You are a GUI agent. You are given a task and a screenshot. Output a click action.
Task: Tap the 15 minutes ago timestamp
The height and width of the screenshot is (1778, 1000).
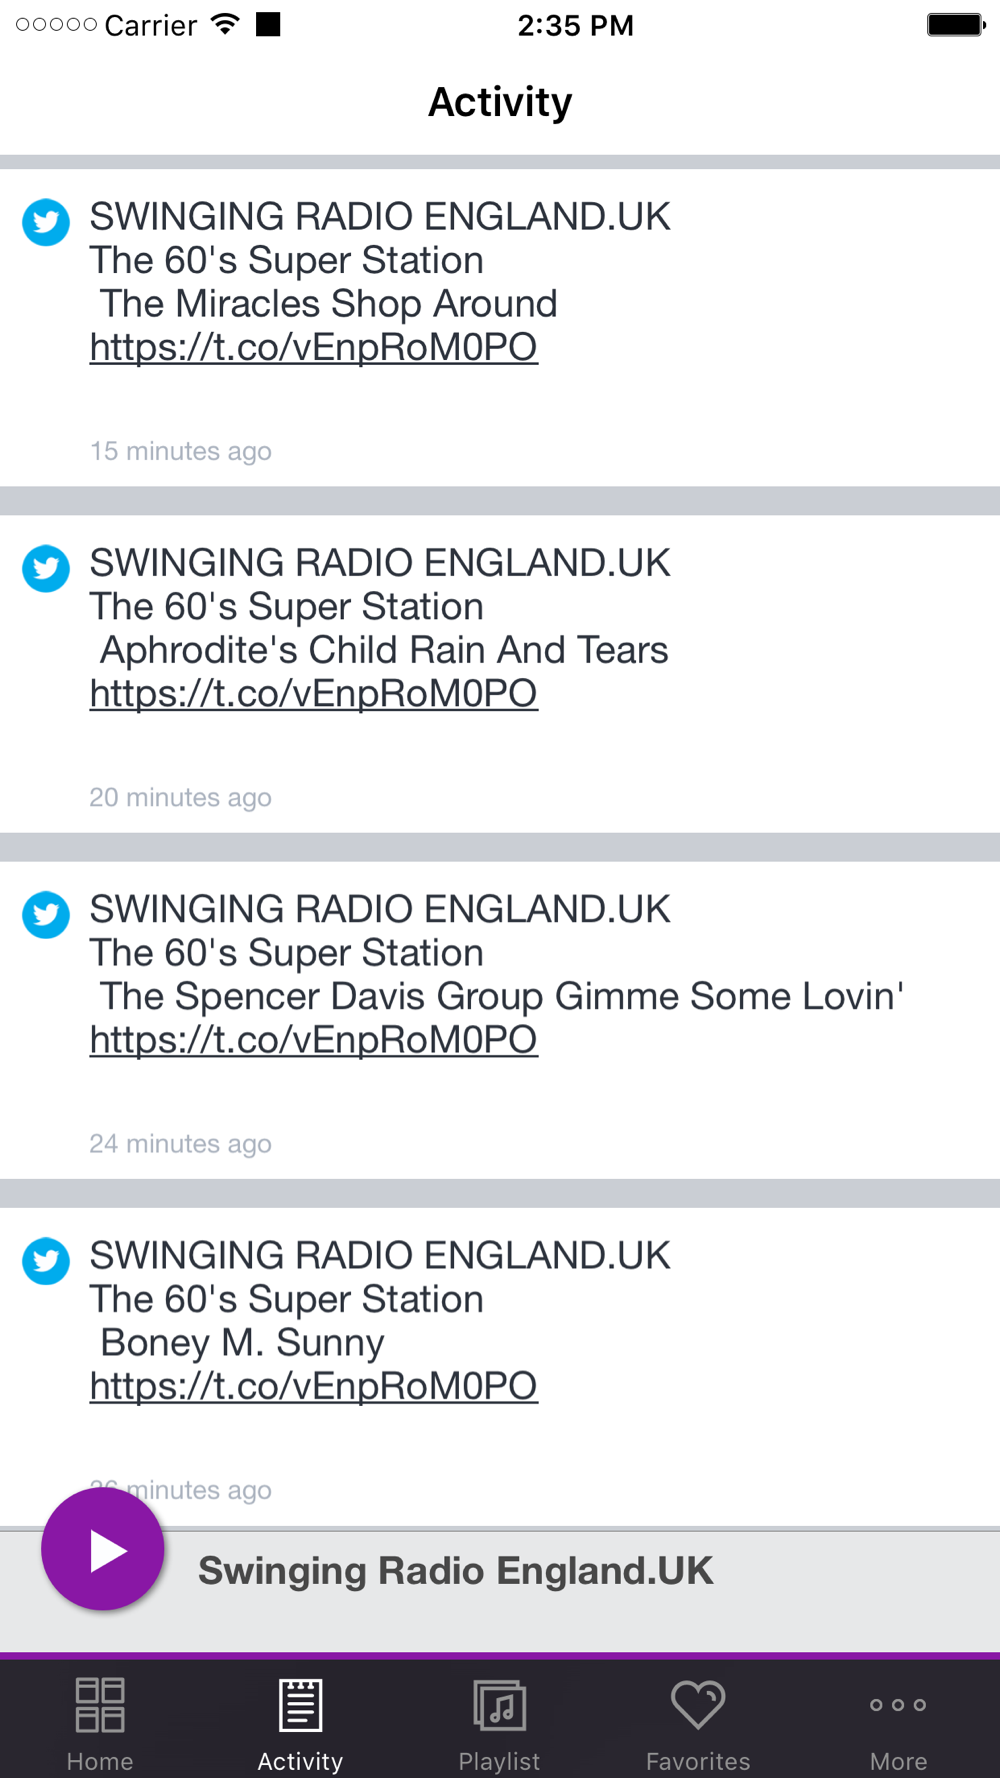tap(181, 451)
